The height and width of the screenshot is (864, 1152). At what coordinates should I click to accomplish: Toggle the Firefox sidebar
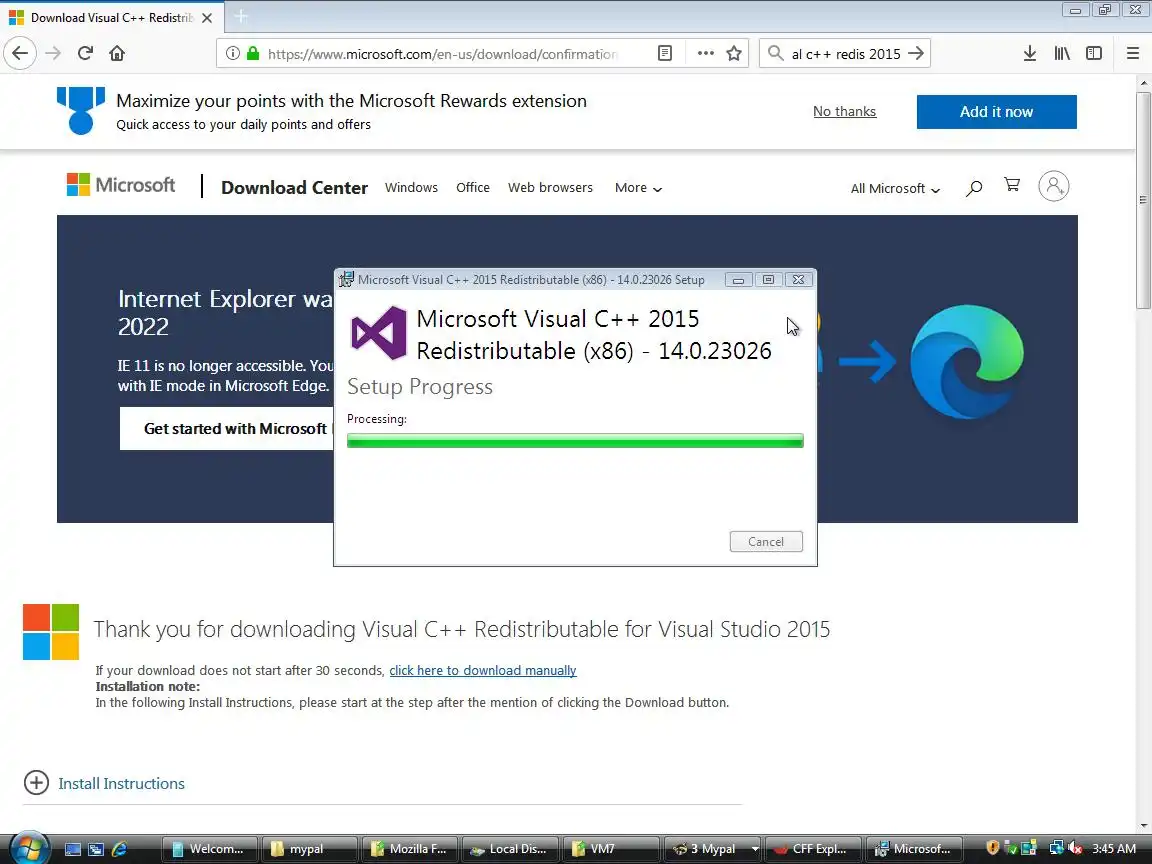coord(1094,53)
